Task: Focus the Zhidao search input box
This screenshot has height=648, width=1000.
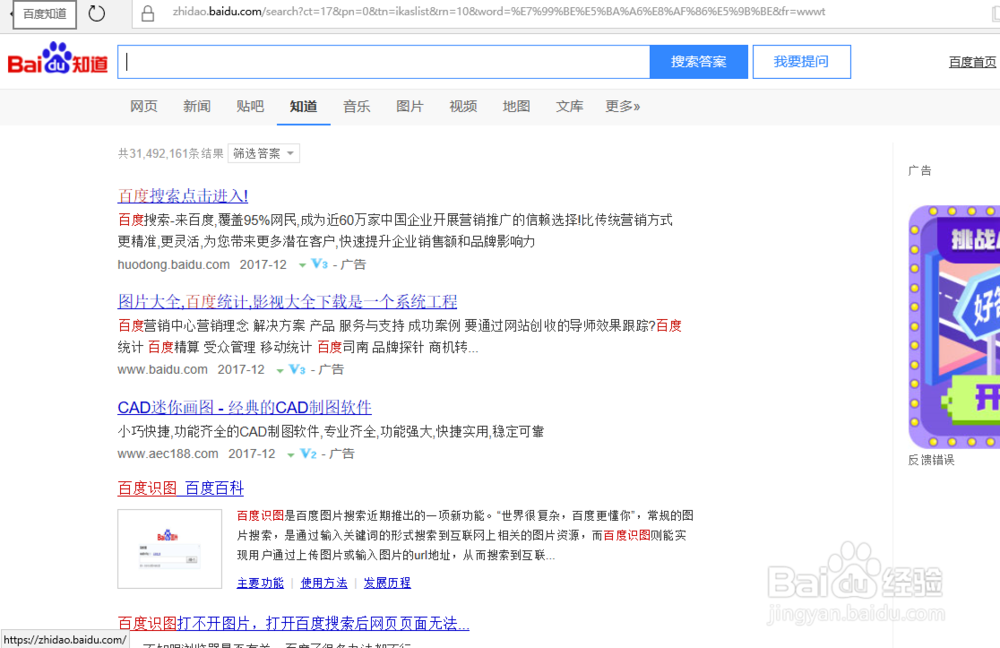Action: 384,62
